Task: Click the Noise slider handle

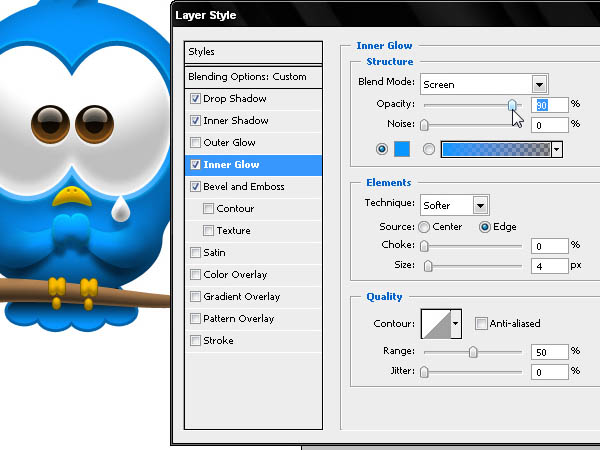Action: click(424, 125)
